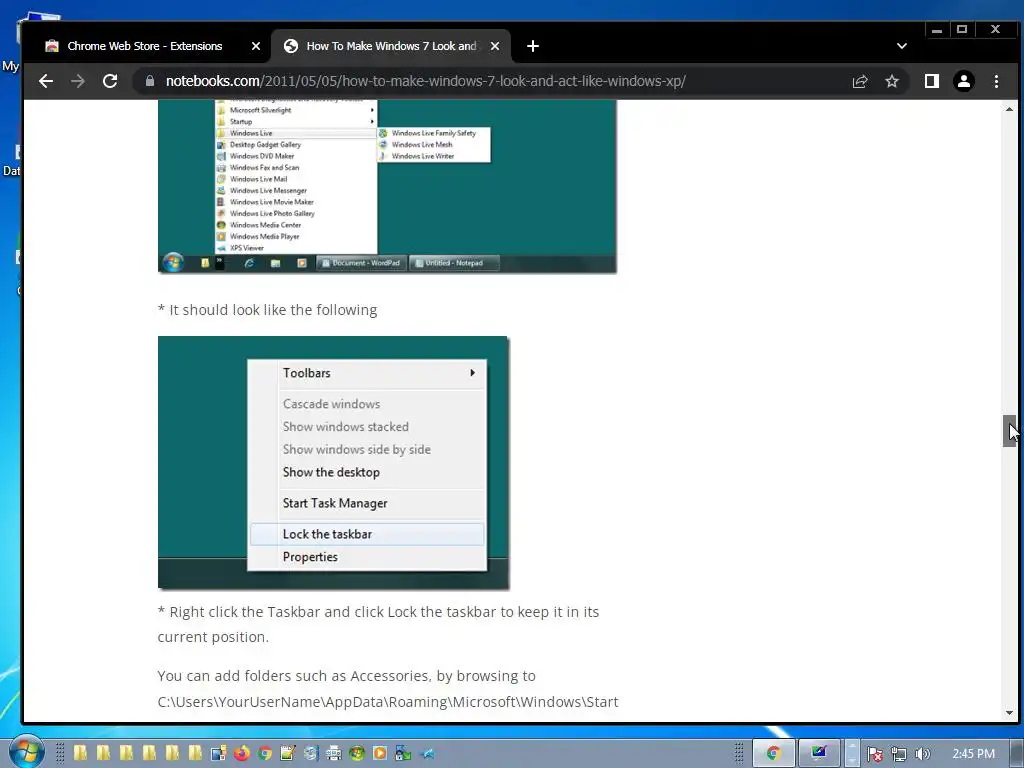Switch to Chrome Web Store - Extensions tab

147,46
